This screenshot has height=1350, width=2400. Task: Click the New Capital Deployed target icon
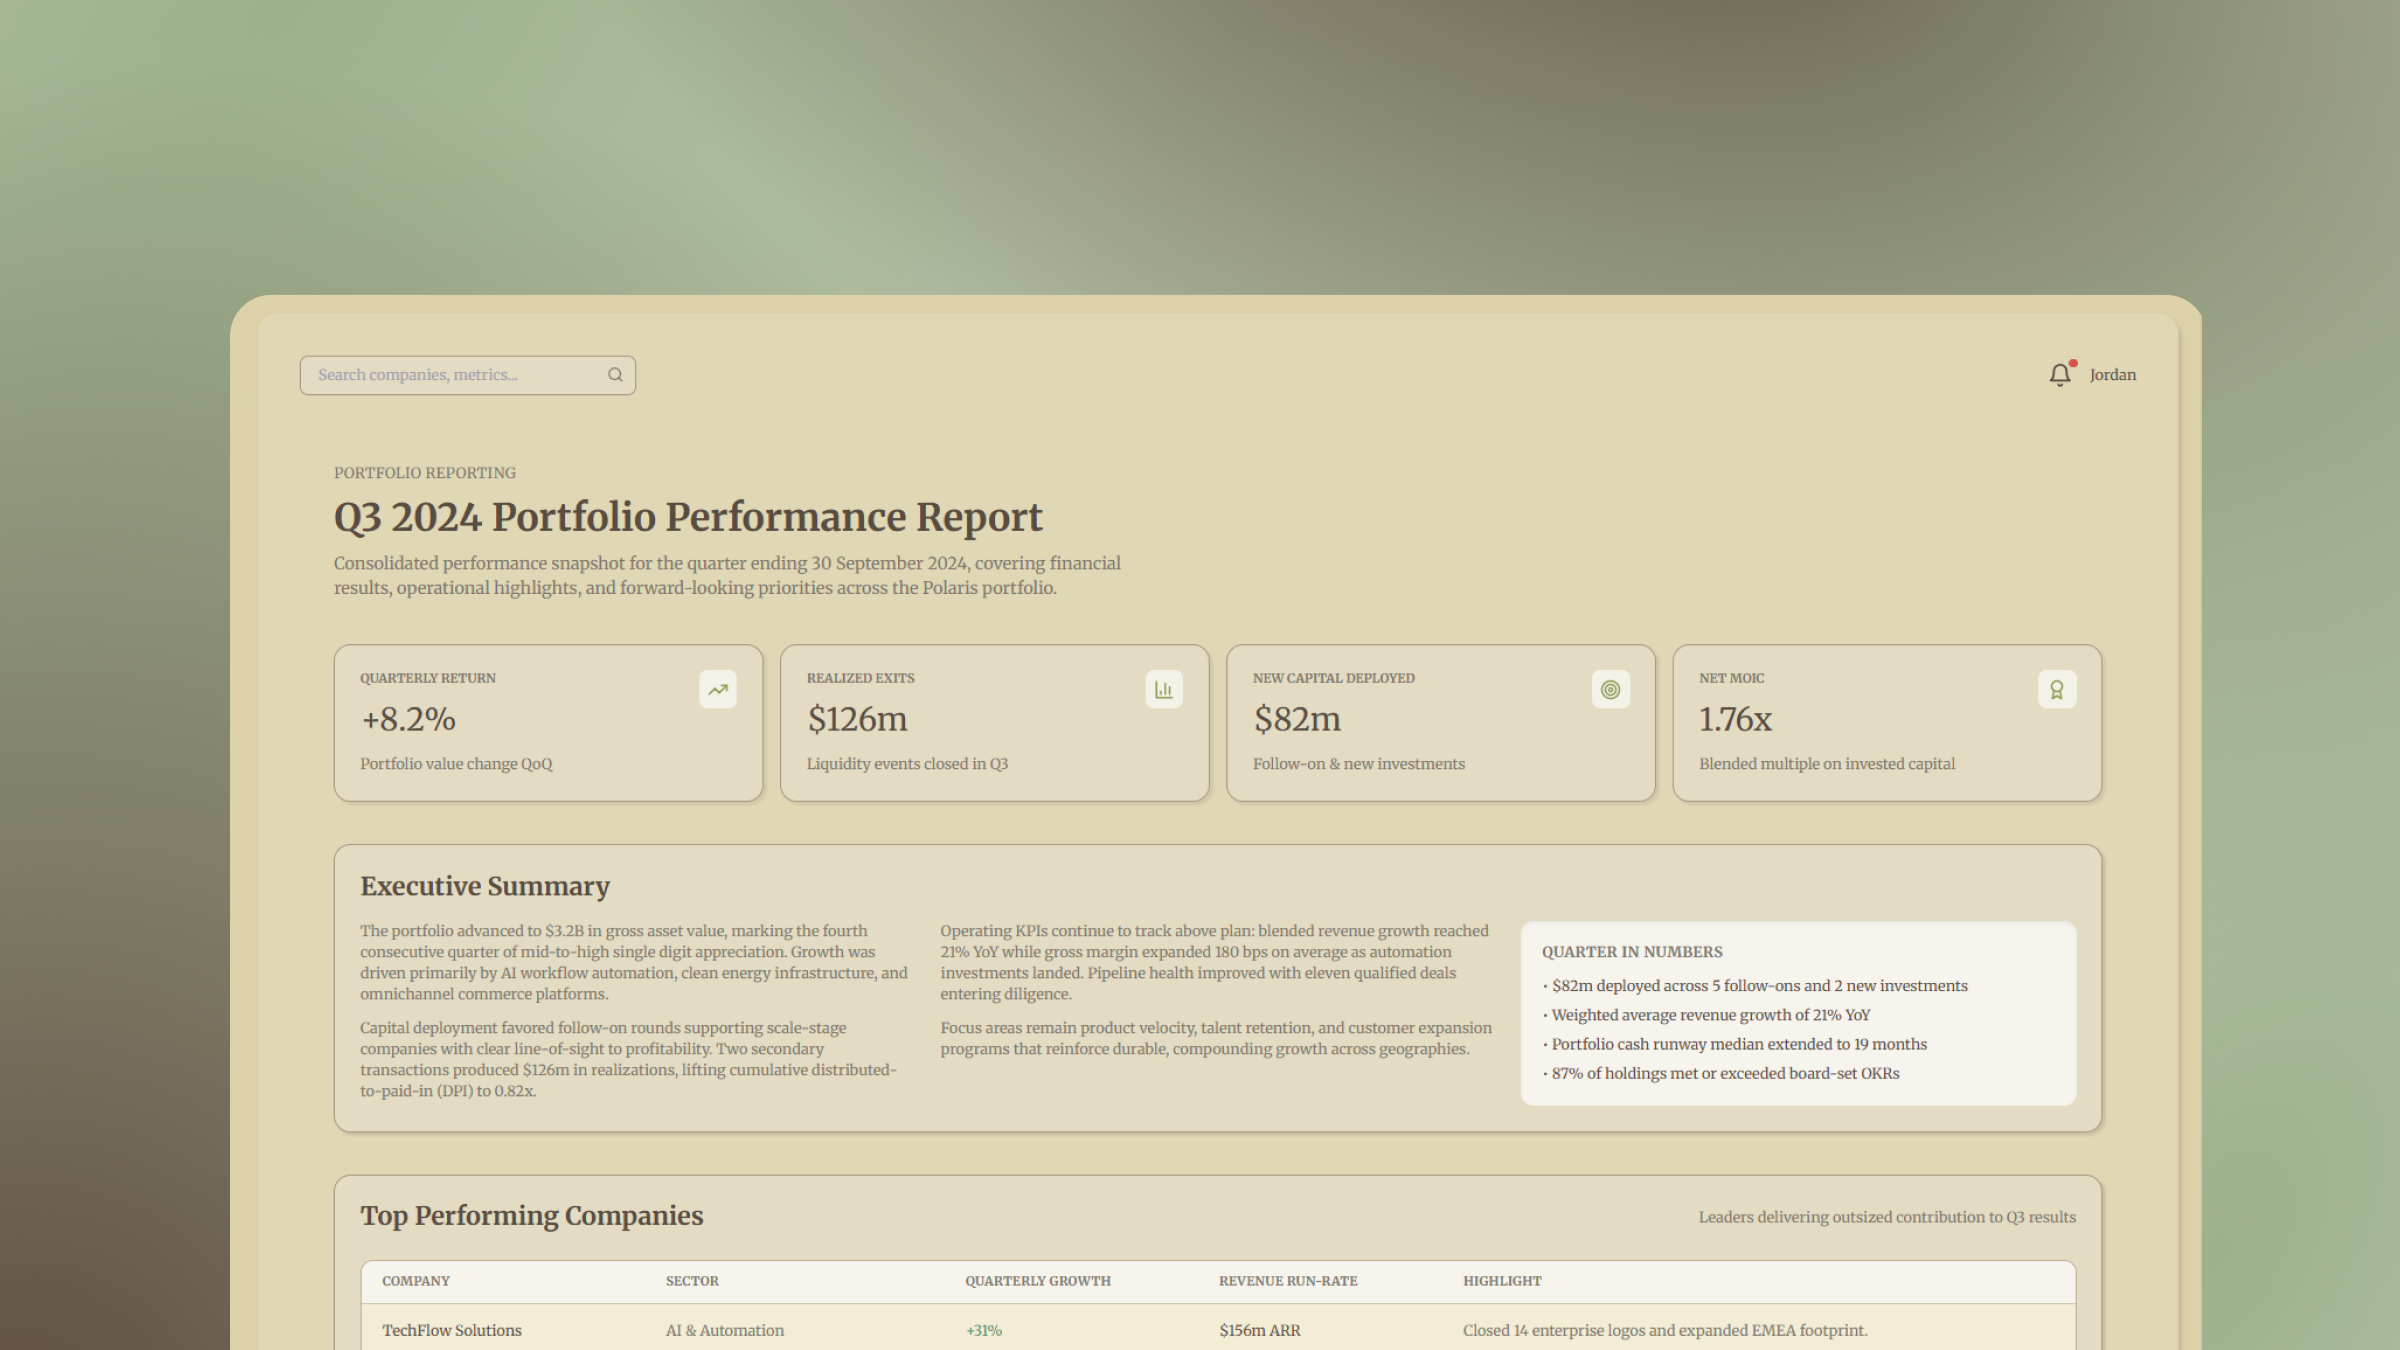[1610, 689]
